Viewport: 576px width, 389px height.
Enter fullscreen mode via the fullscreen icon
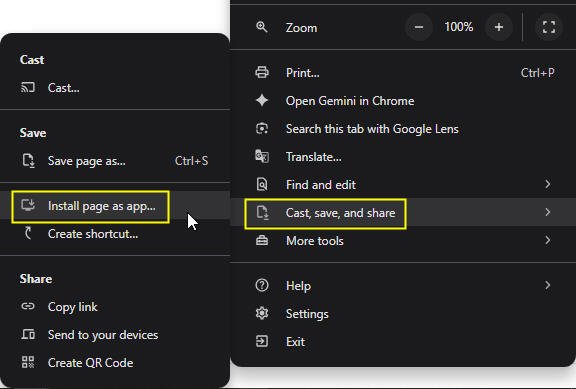click(548, 27)
